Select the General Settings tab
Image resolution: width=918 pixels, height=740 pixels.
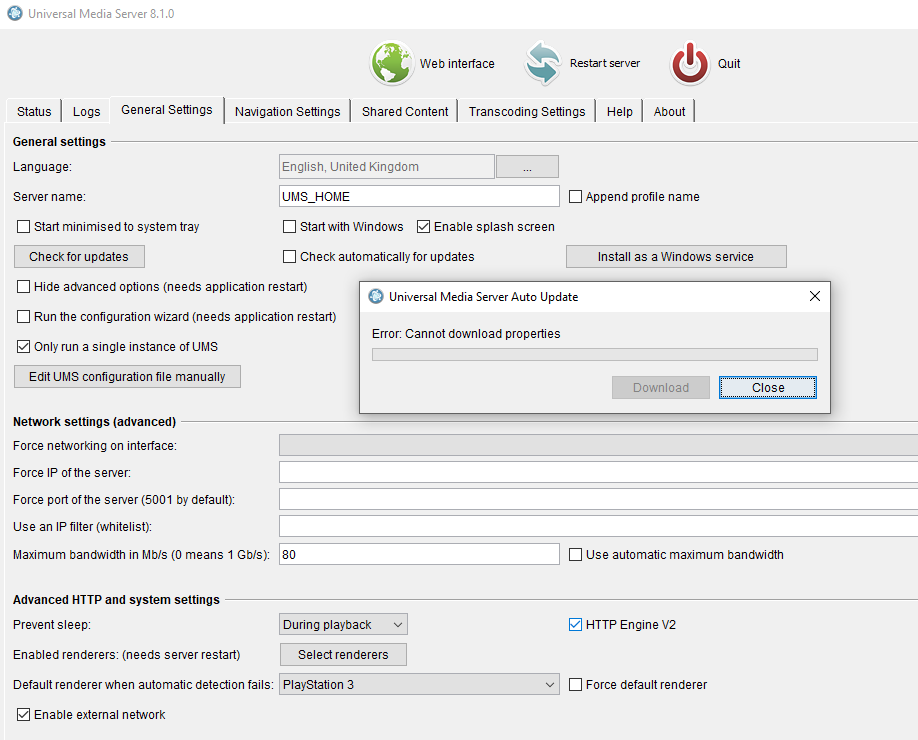167,110
